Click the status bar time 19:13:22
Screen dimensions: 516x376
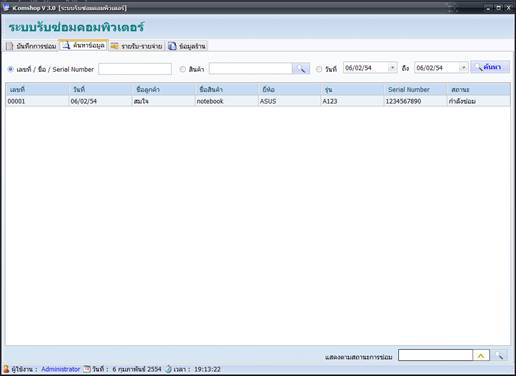[207, 369]
